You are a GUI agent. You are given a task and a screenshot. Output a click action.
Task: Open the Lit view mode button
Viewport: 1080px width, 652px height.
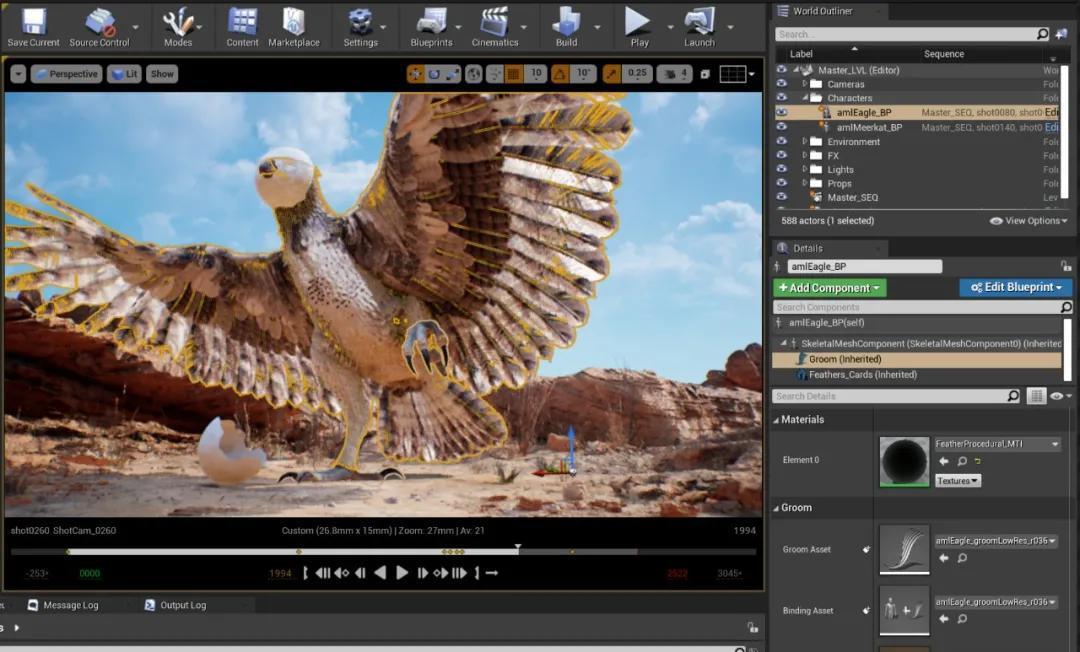tap(124, 74)
